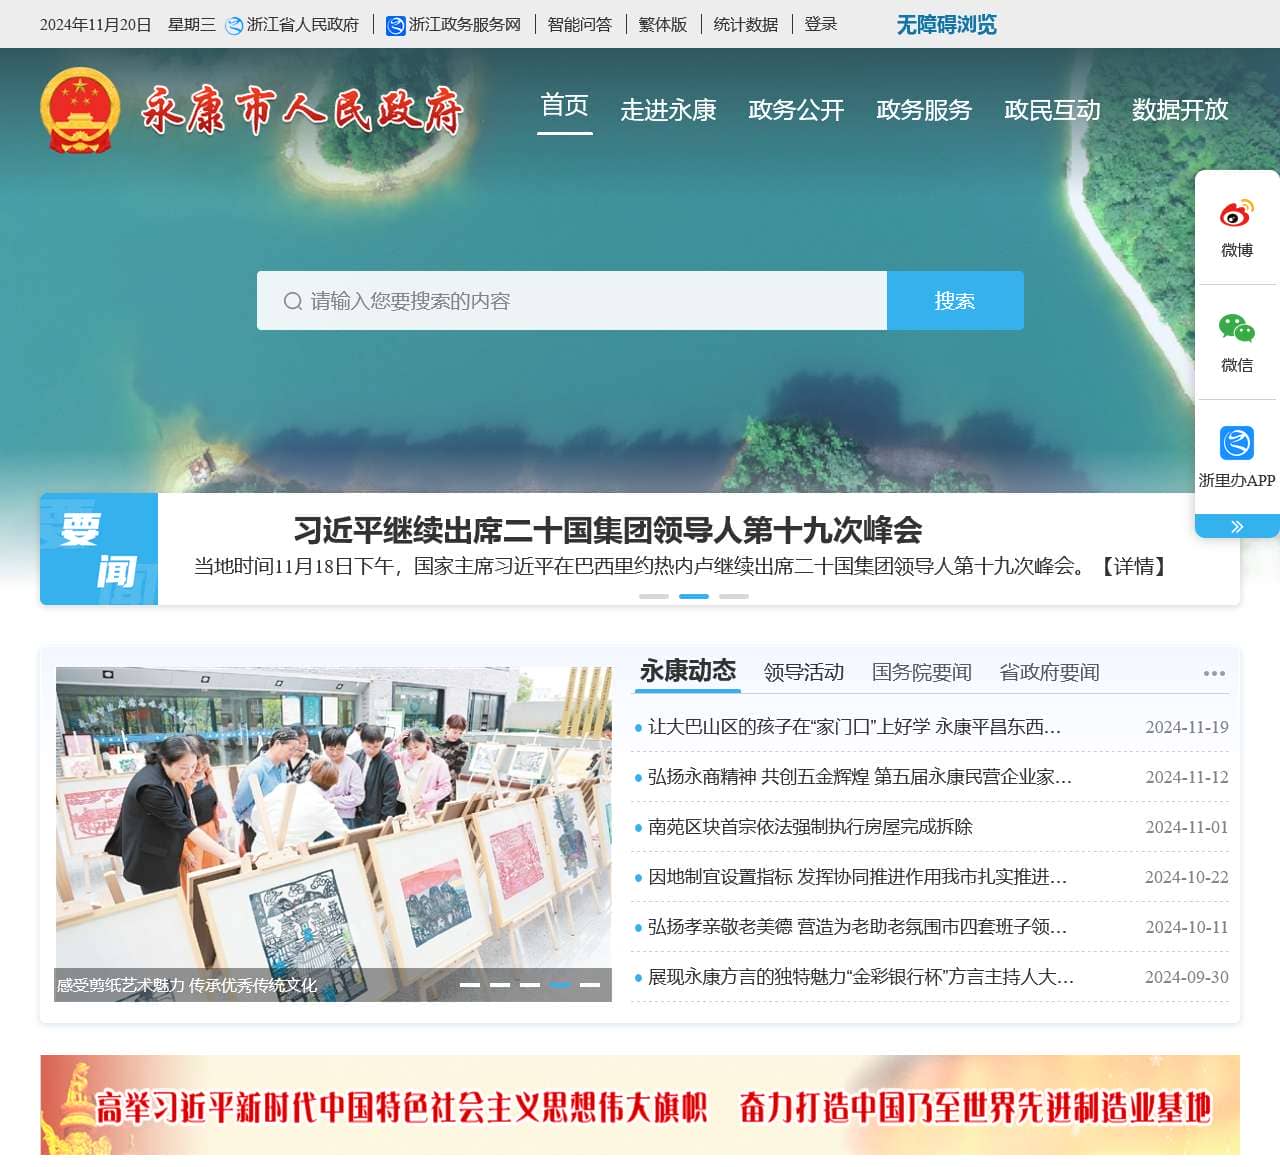Viewport: 1280px width, 1167px height.
Task: Click the date 2024-11-19 text
Action: tap(1187, 727)
